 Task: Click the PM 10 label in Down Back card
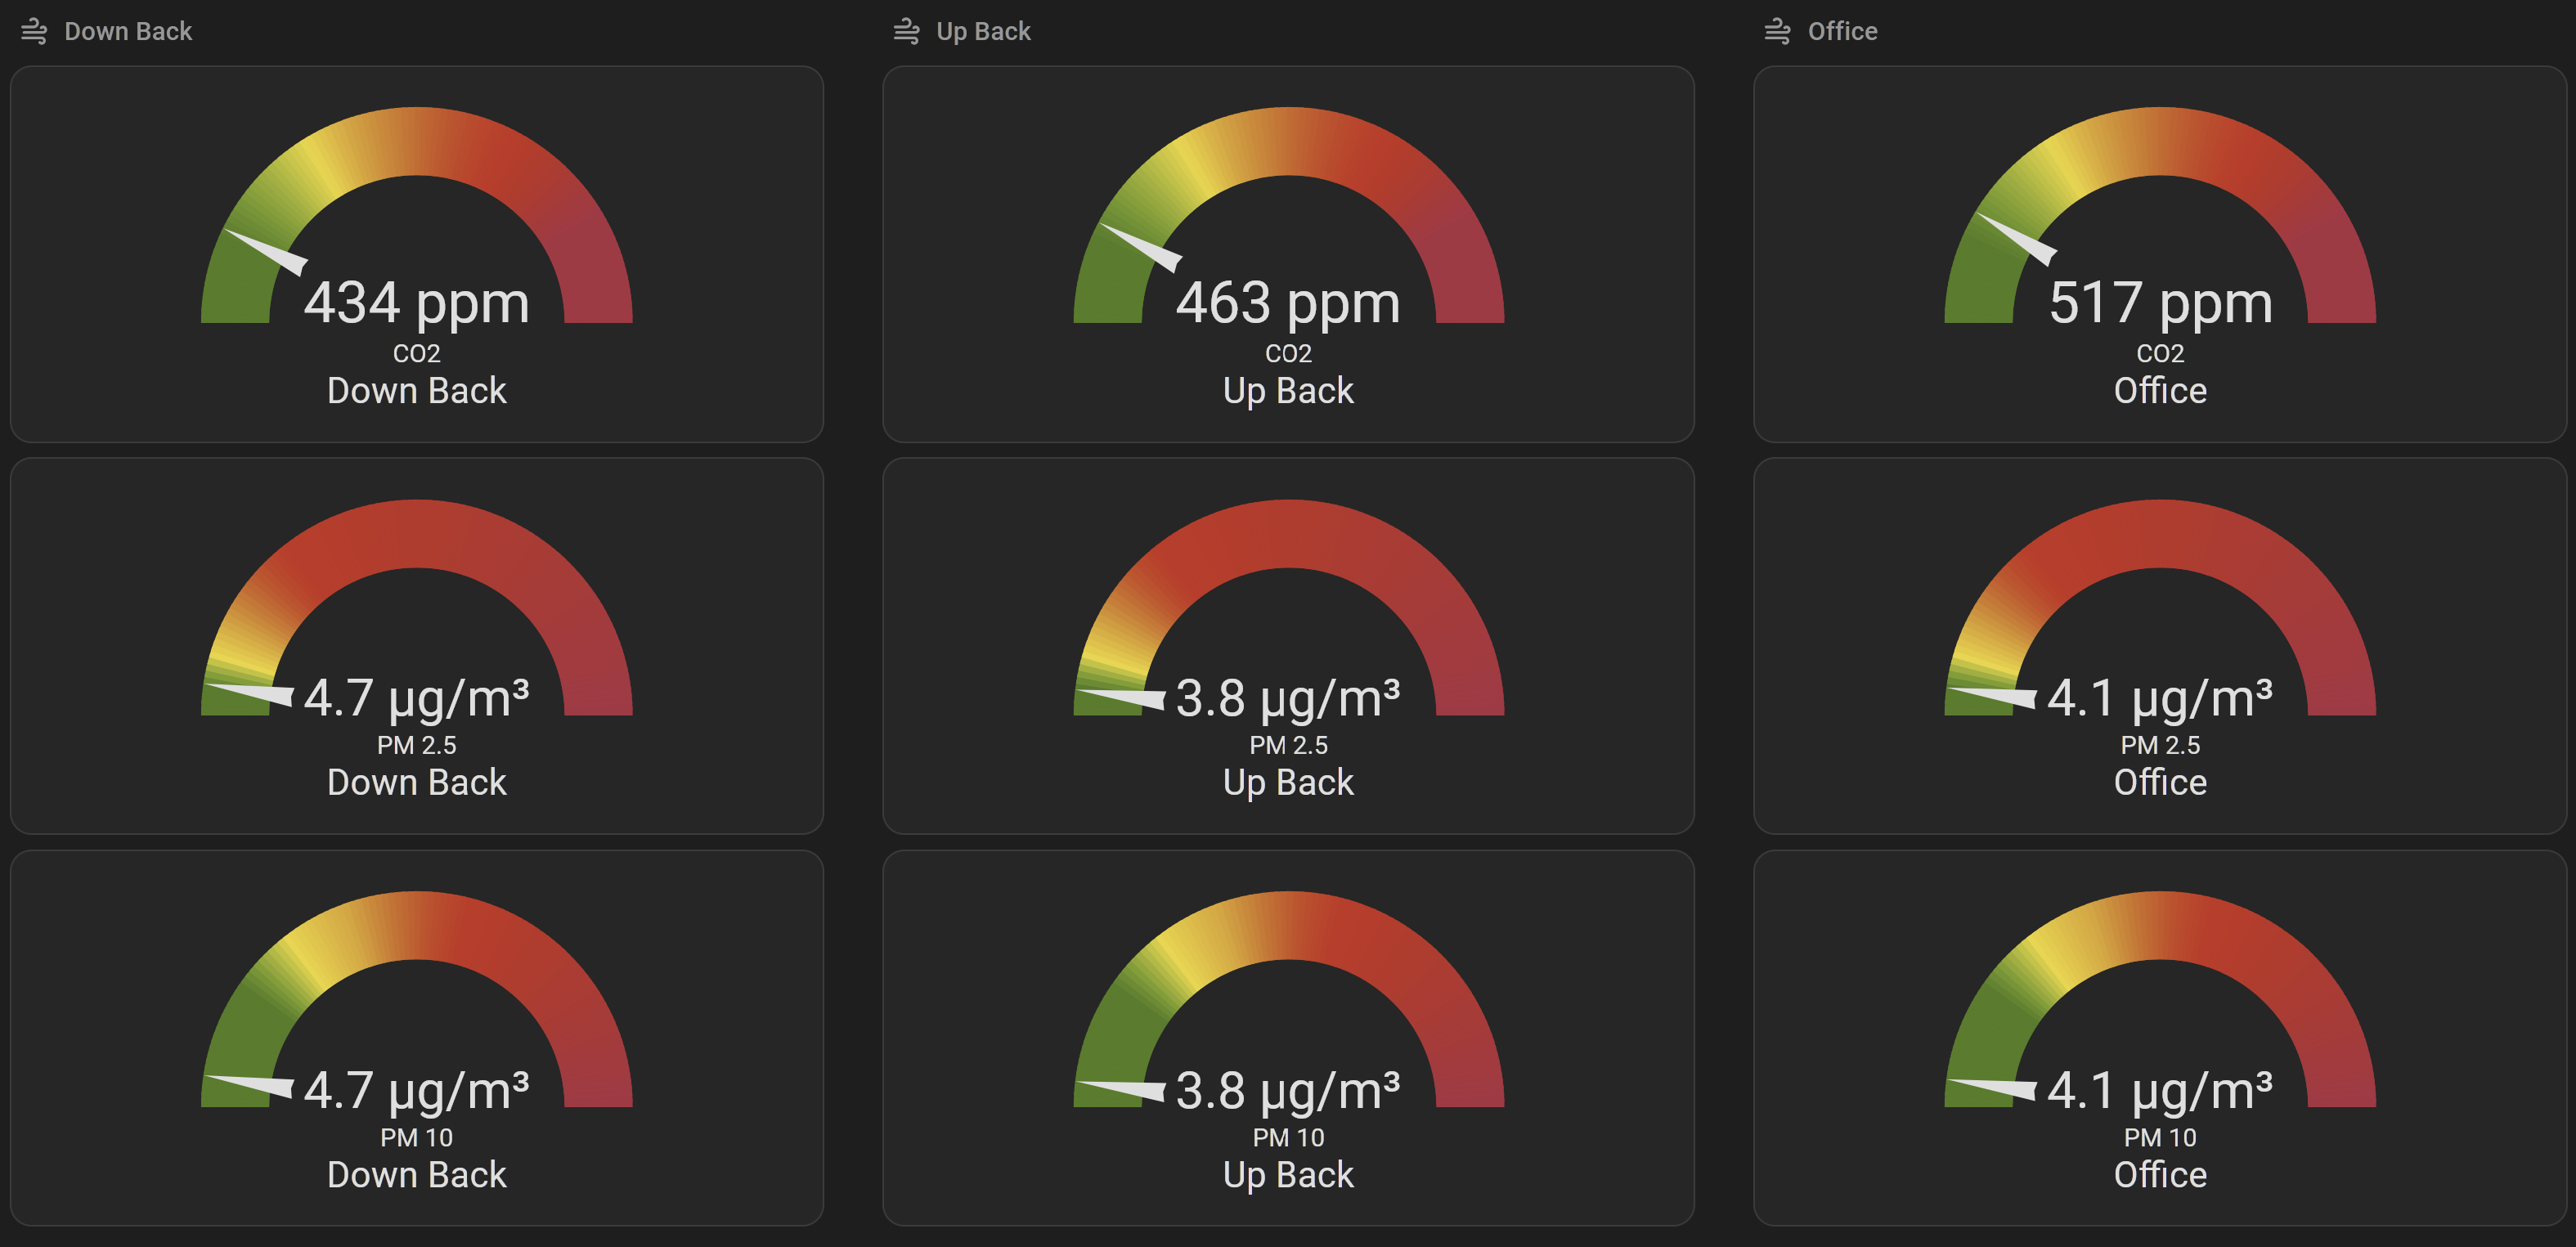417,1137
